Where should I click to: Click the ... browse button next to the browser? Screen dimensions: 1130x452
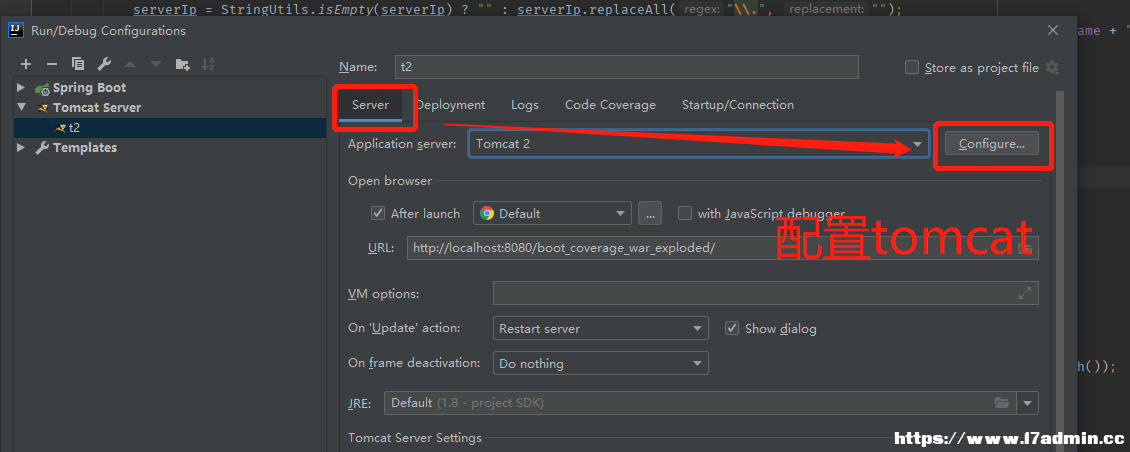[649, 213]
